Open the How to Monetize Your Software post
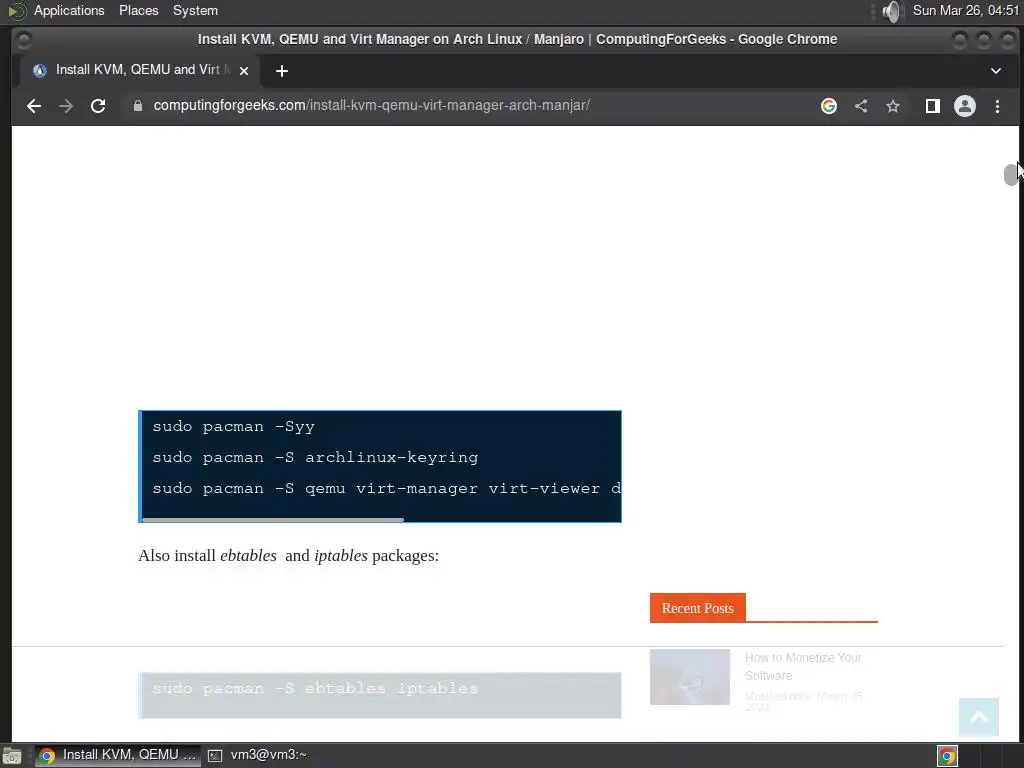Image resolution: width=1024 pixels, height=768 pixels. [x=803, y=666]
